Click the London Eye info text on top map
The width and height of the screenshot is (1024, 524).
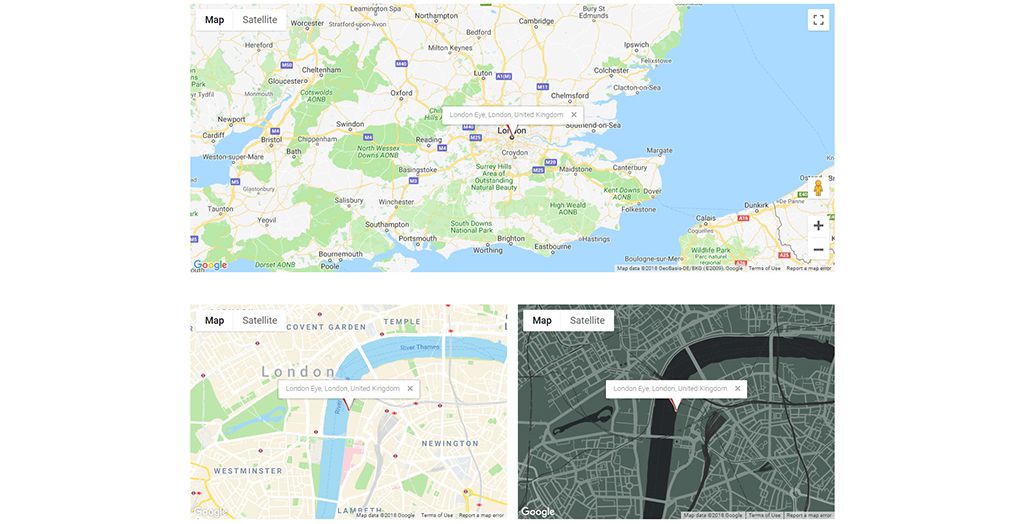[x=506, y=114]
